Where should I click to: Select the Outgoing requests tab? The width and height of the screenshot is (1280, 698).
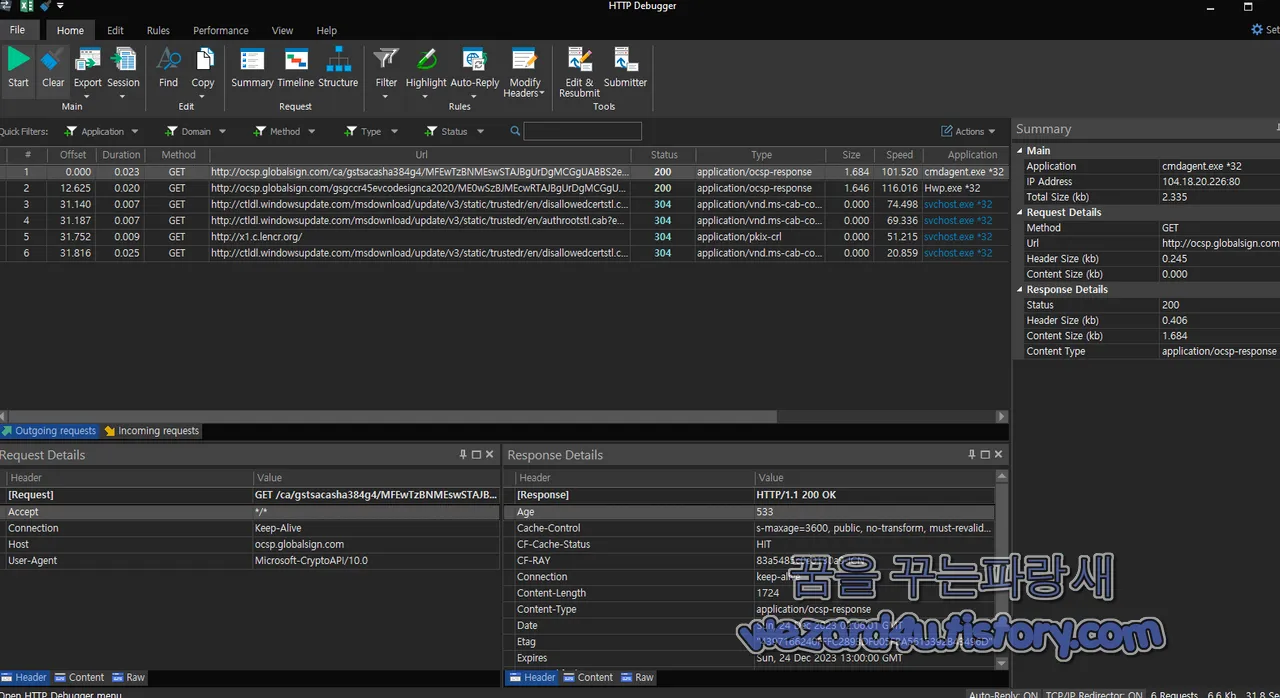click(x=48, y=431)
